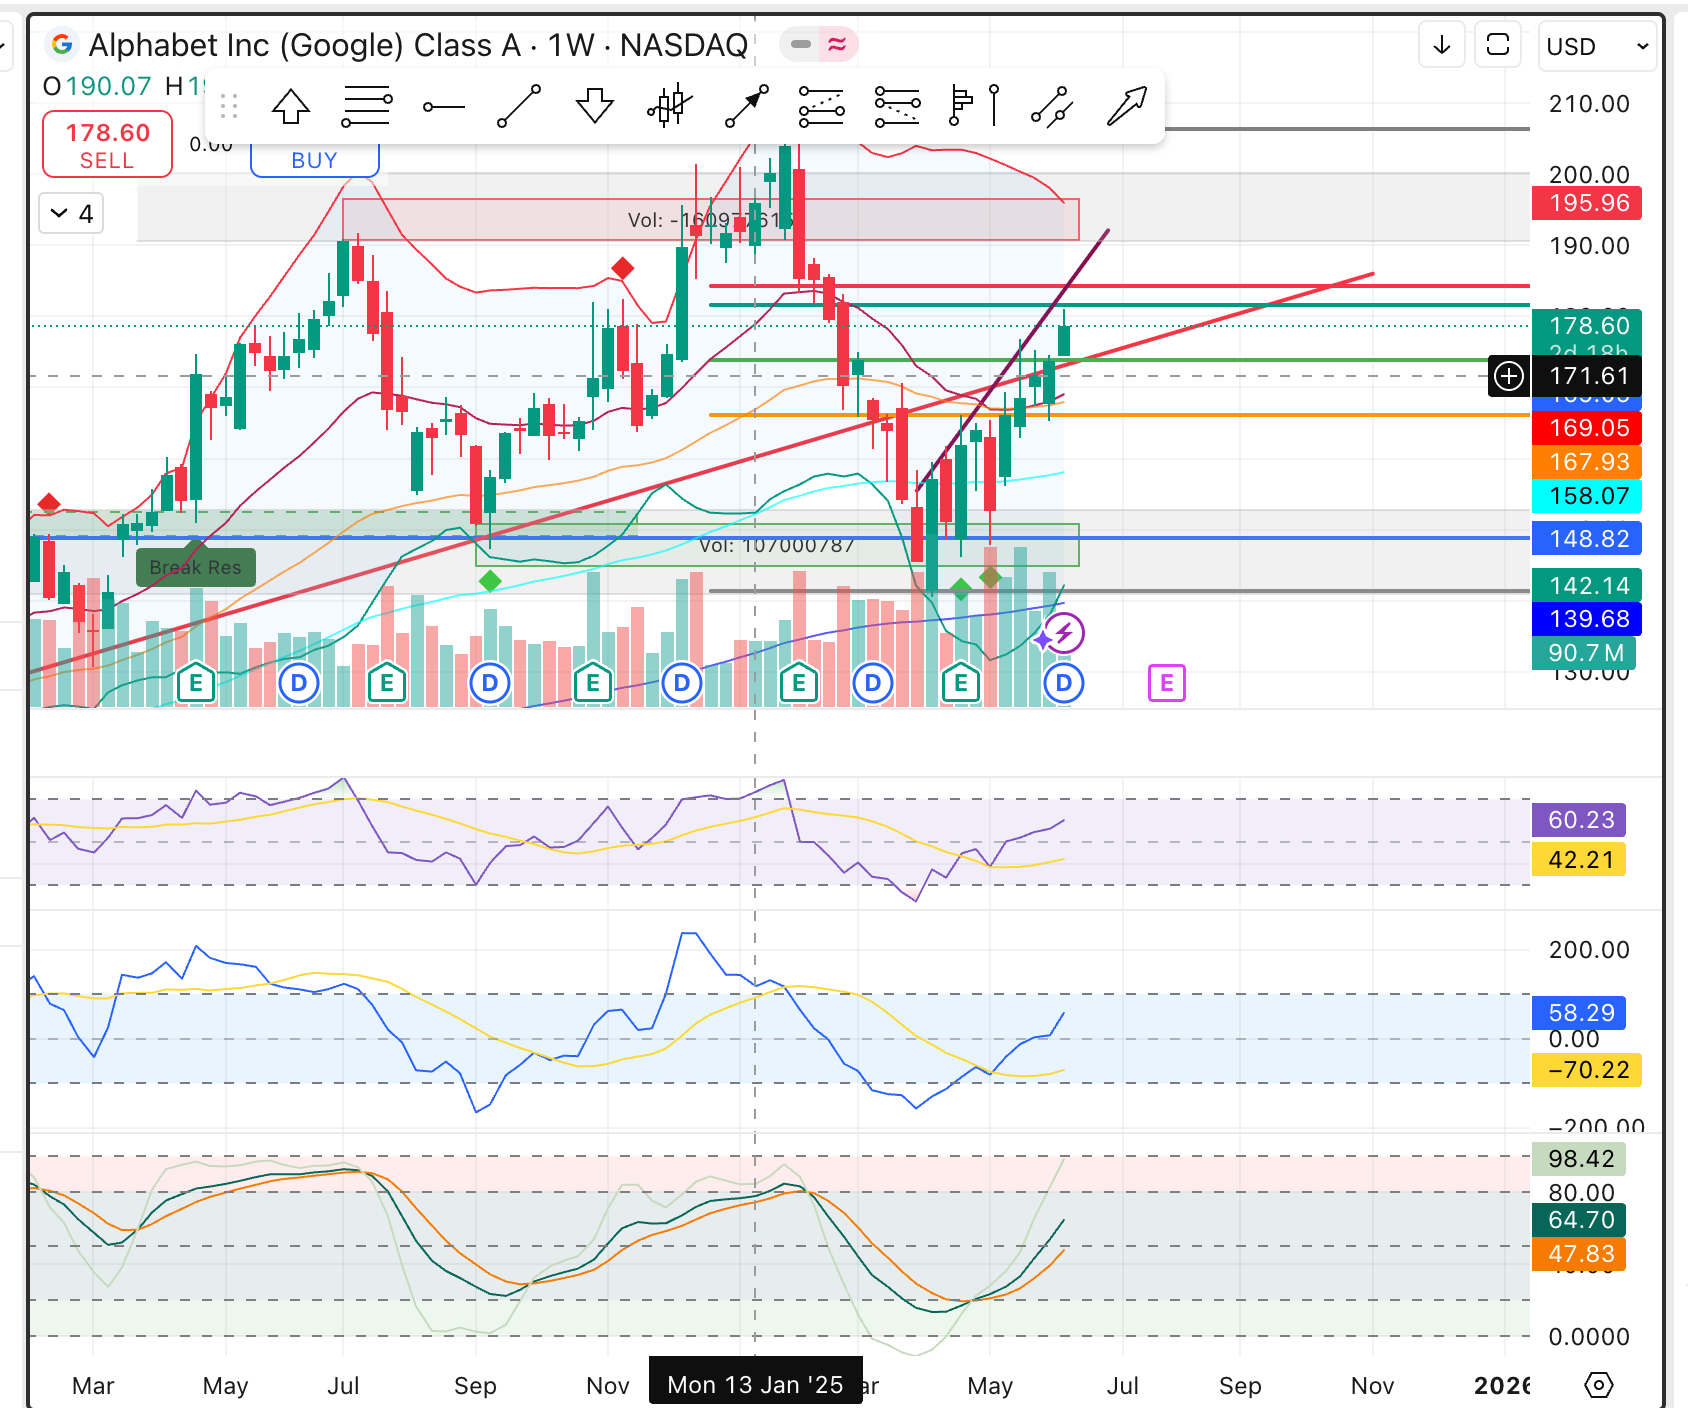
Task: Click the red 195.96 price label
Action: tap(1587, 203)
